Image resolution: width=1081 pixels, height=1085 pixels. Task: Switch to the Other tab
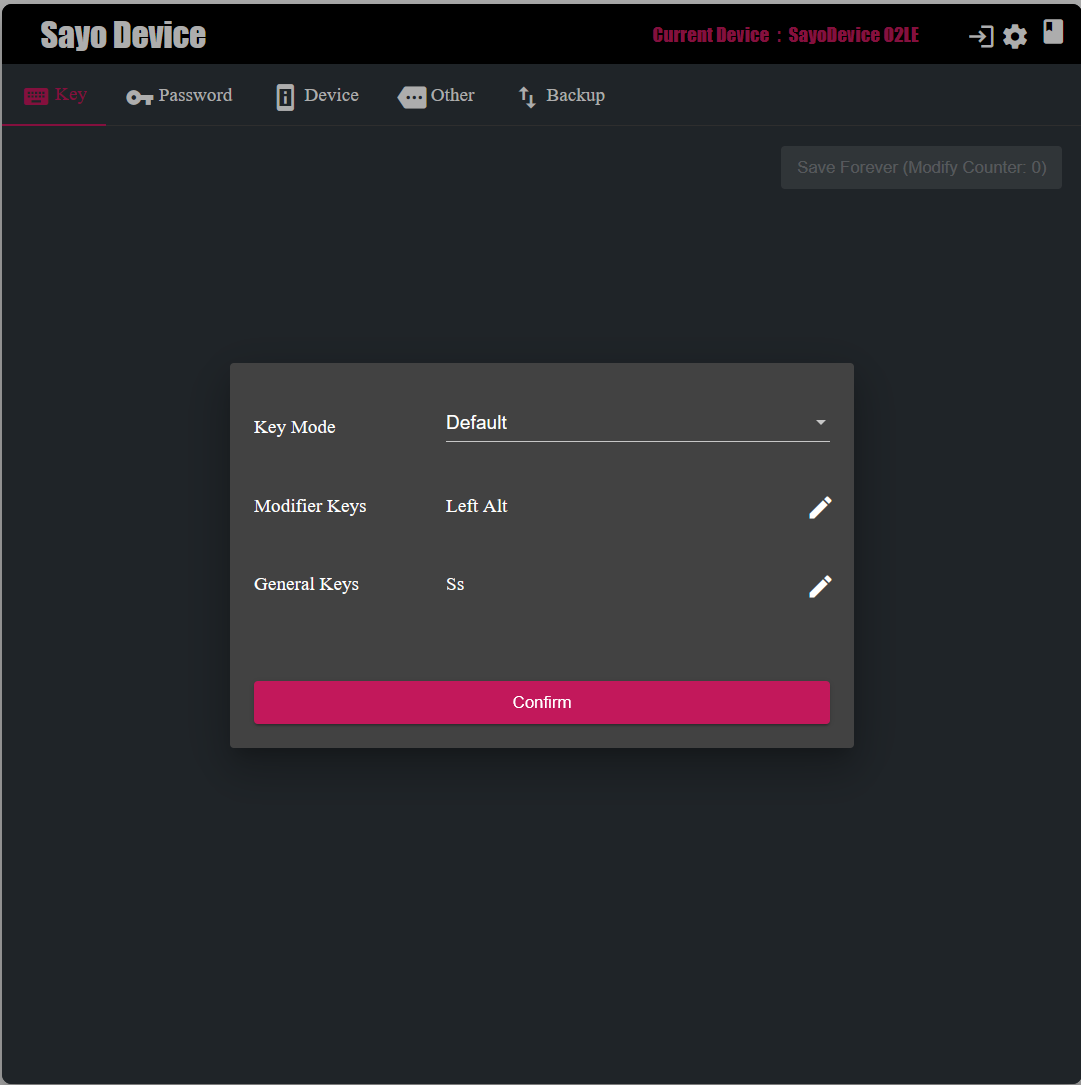(x=436, y=95)
